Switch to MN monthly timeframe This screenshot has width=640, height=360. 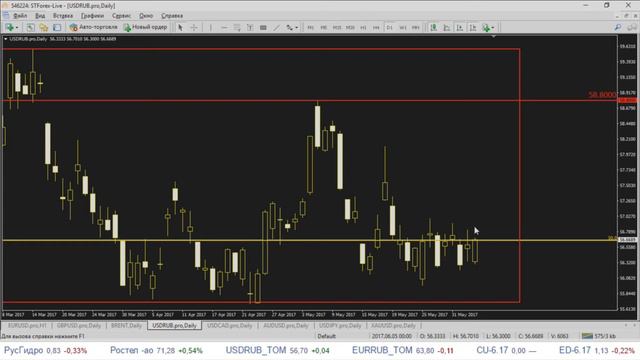tap(416, 27)
